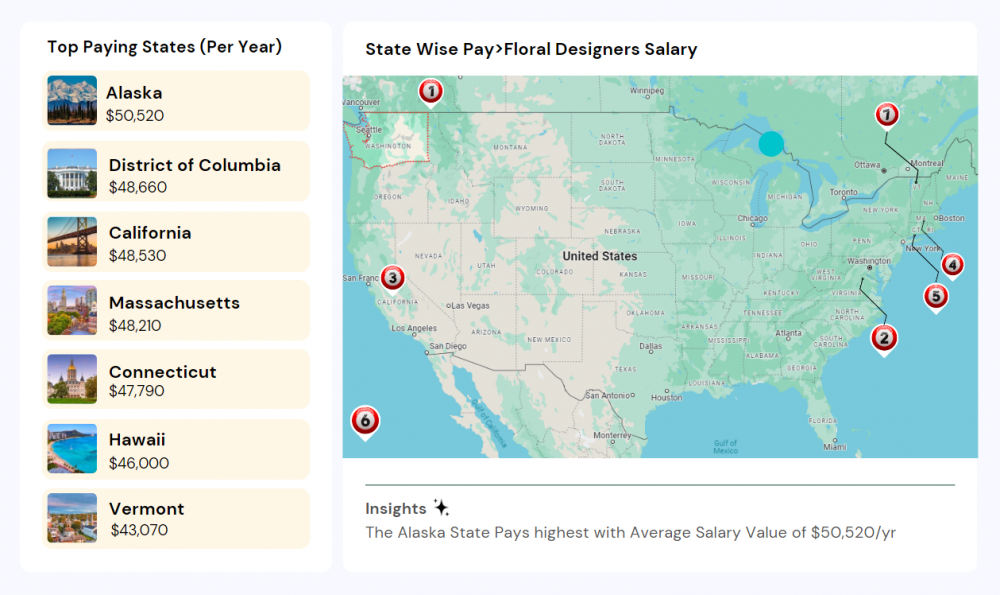Click the blue circle marker near Lake Superior
This screenshot has height=595, width=1000.
[x=770, y=143]
